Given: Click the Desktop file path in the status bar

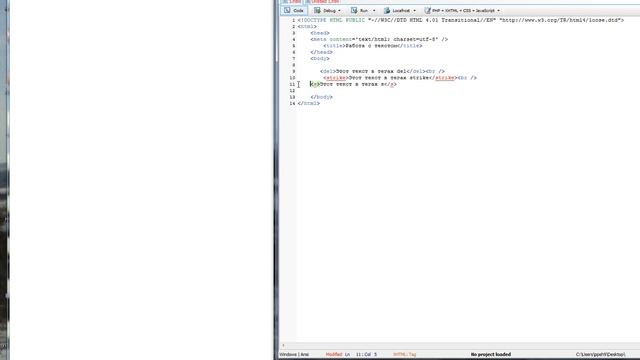Looking at the screenshot, I should (600, 354).
